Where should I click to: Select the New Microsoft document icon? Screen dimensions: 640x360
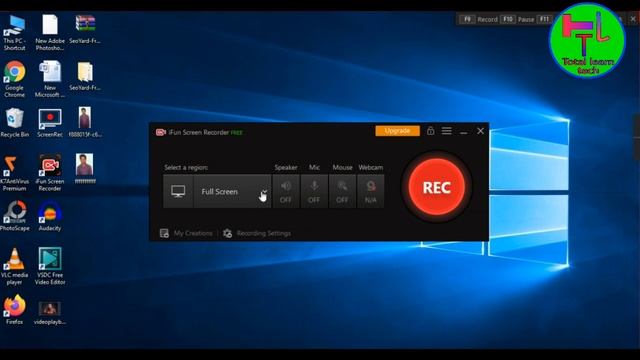coord(50,79)
